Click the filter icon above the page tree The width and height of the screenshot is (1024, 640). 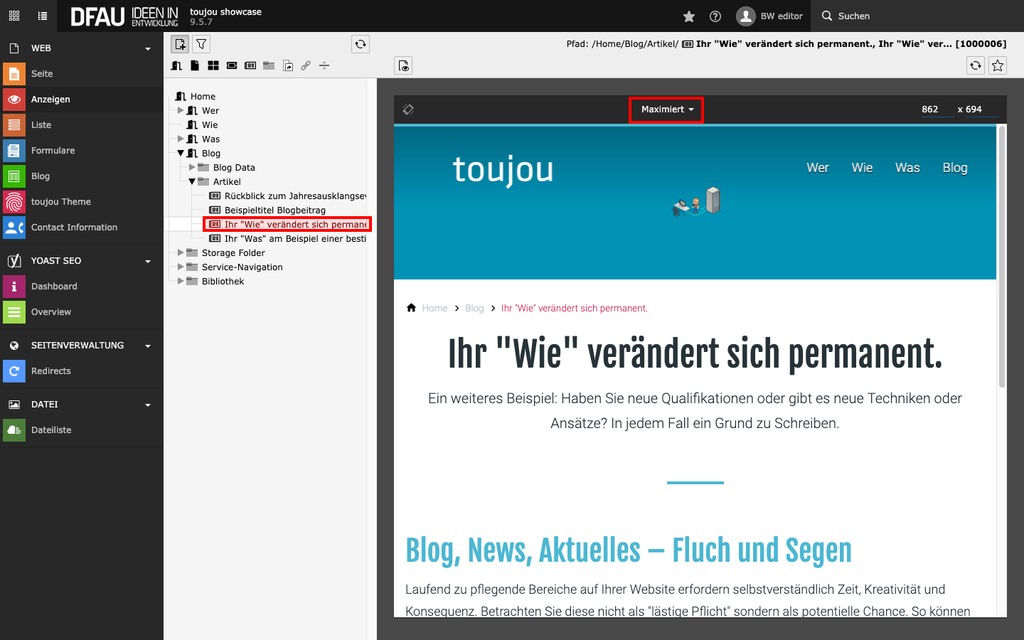coord(201,44)
